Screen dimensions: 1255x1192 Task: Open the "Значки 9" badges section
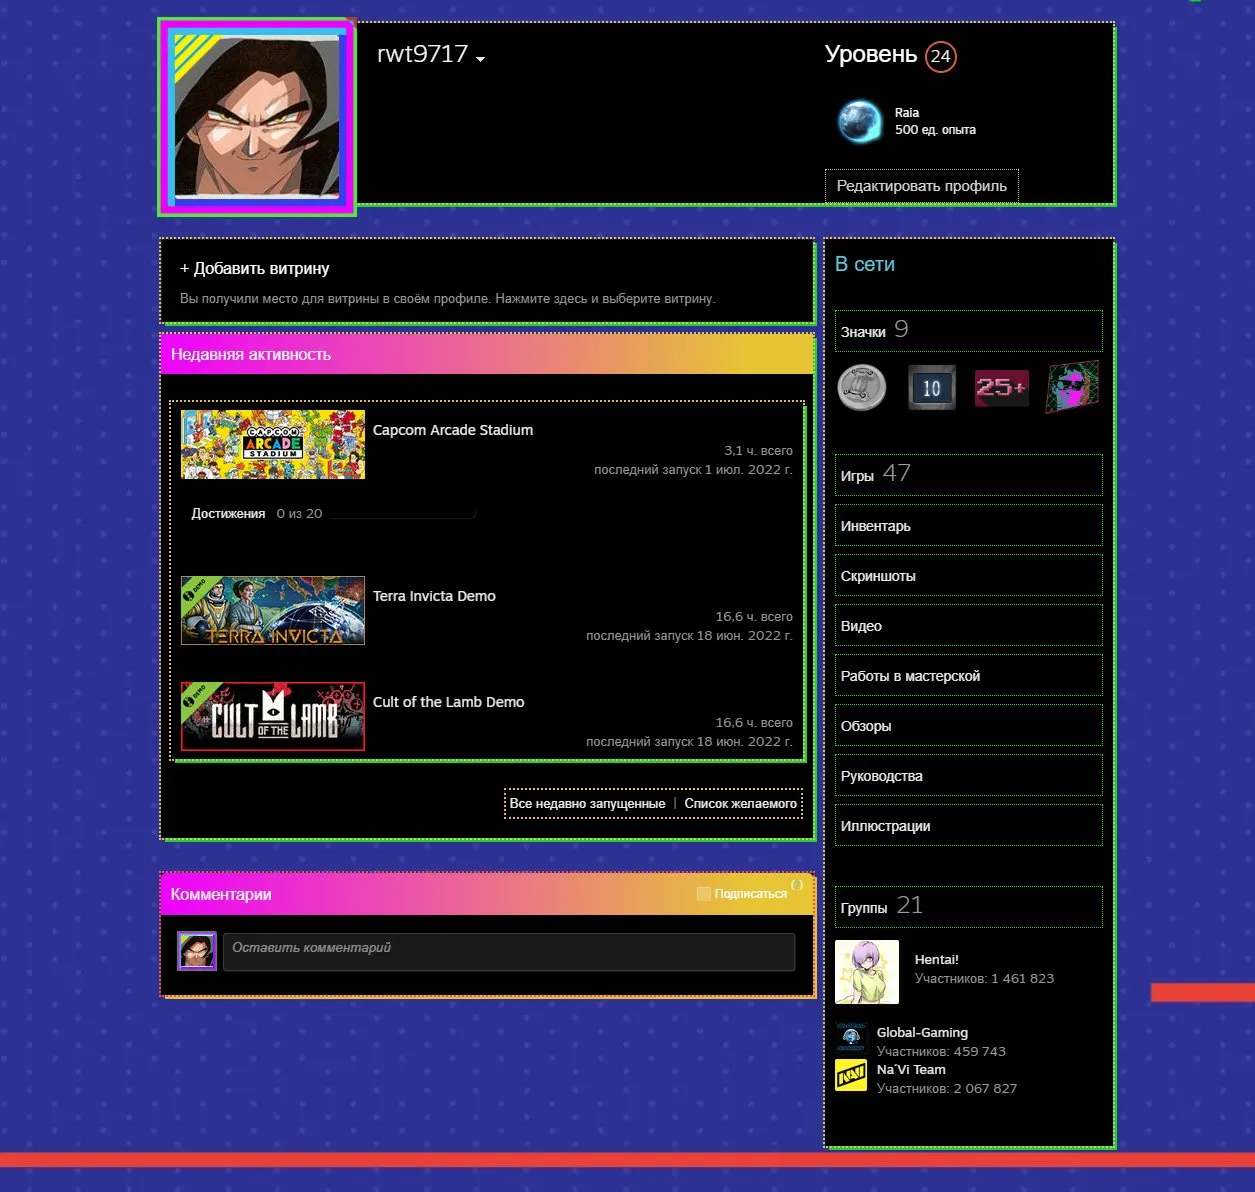click(969, 331)
